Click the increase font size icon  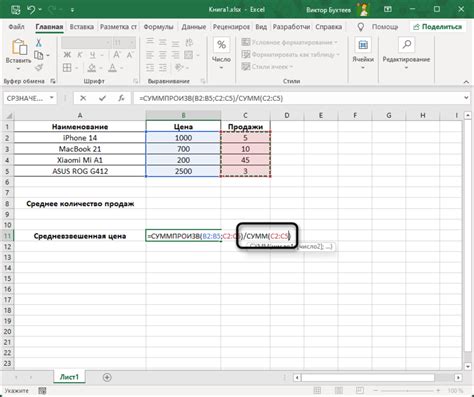[x=117, y=55]
